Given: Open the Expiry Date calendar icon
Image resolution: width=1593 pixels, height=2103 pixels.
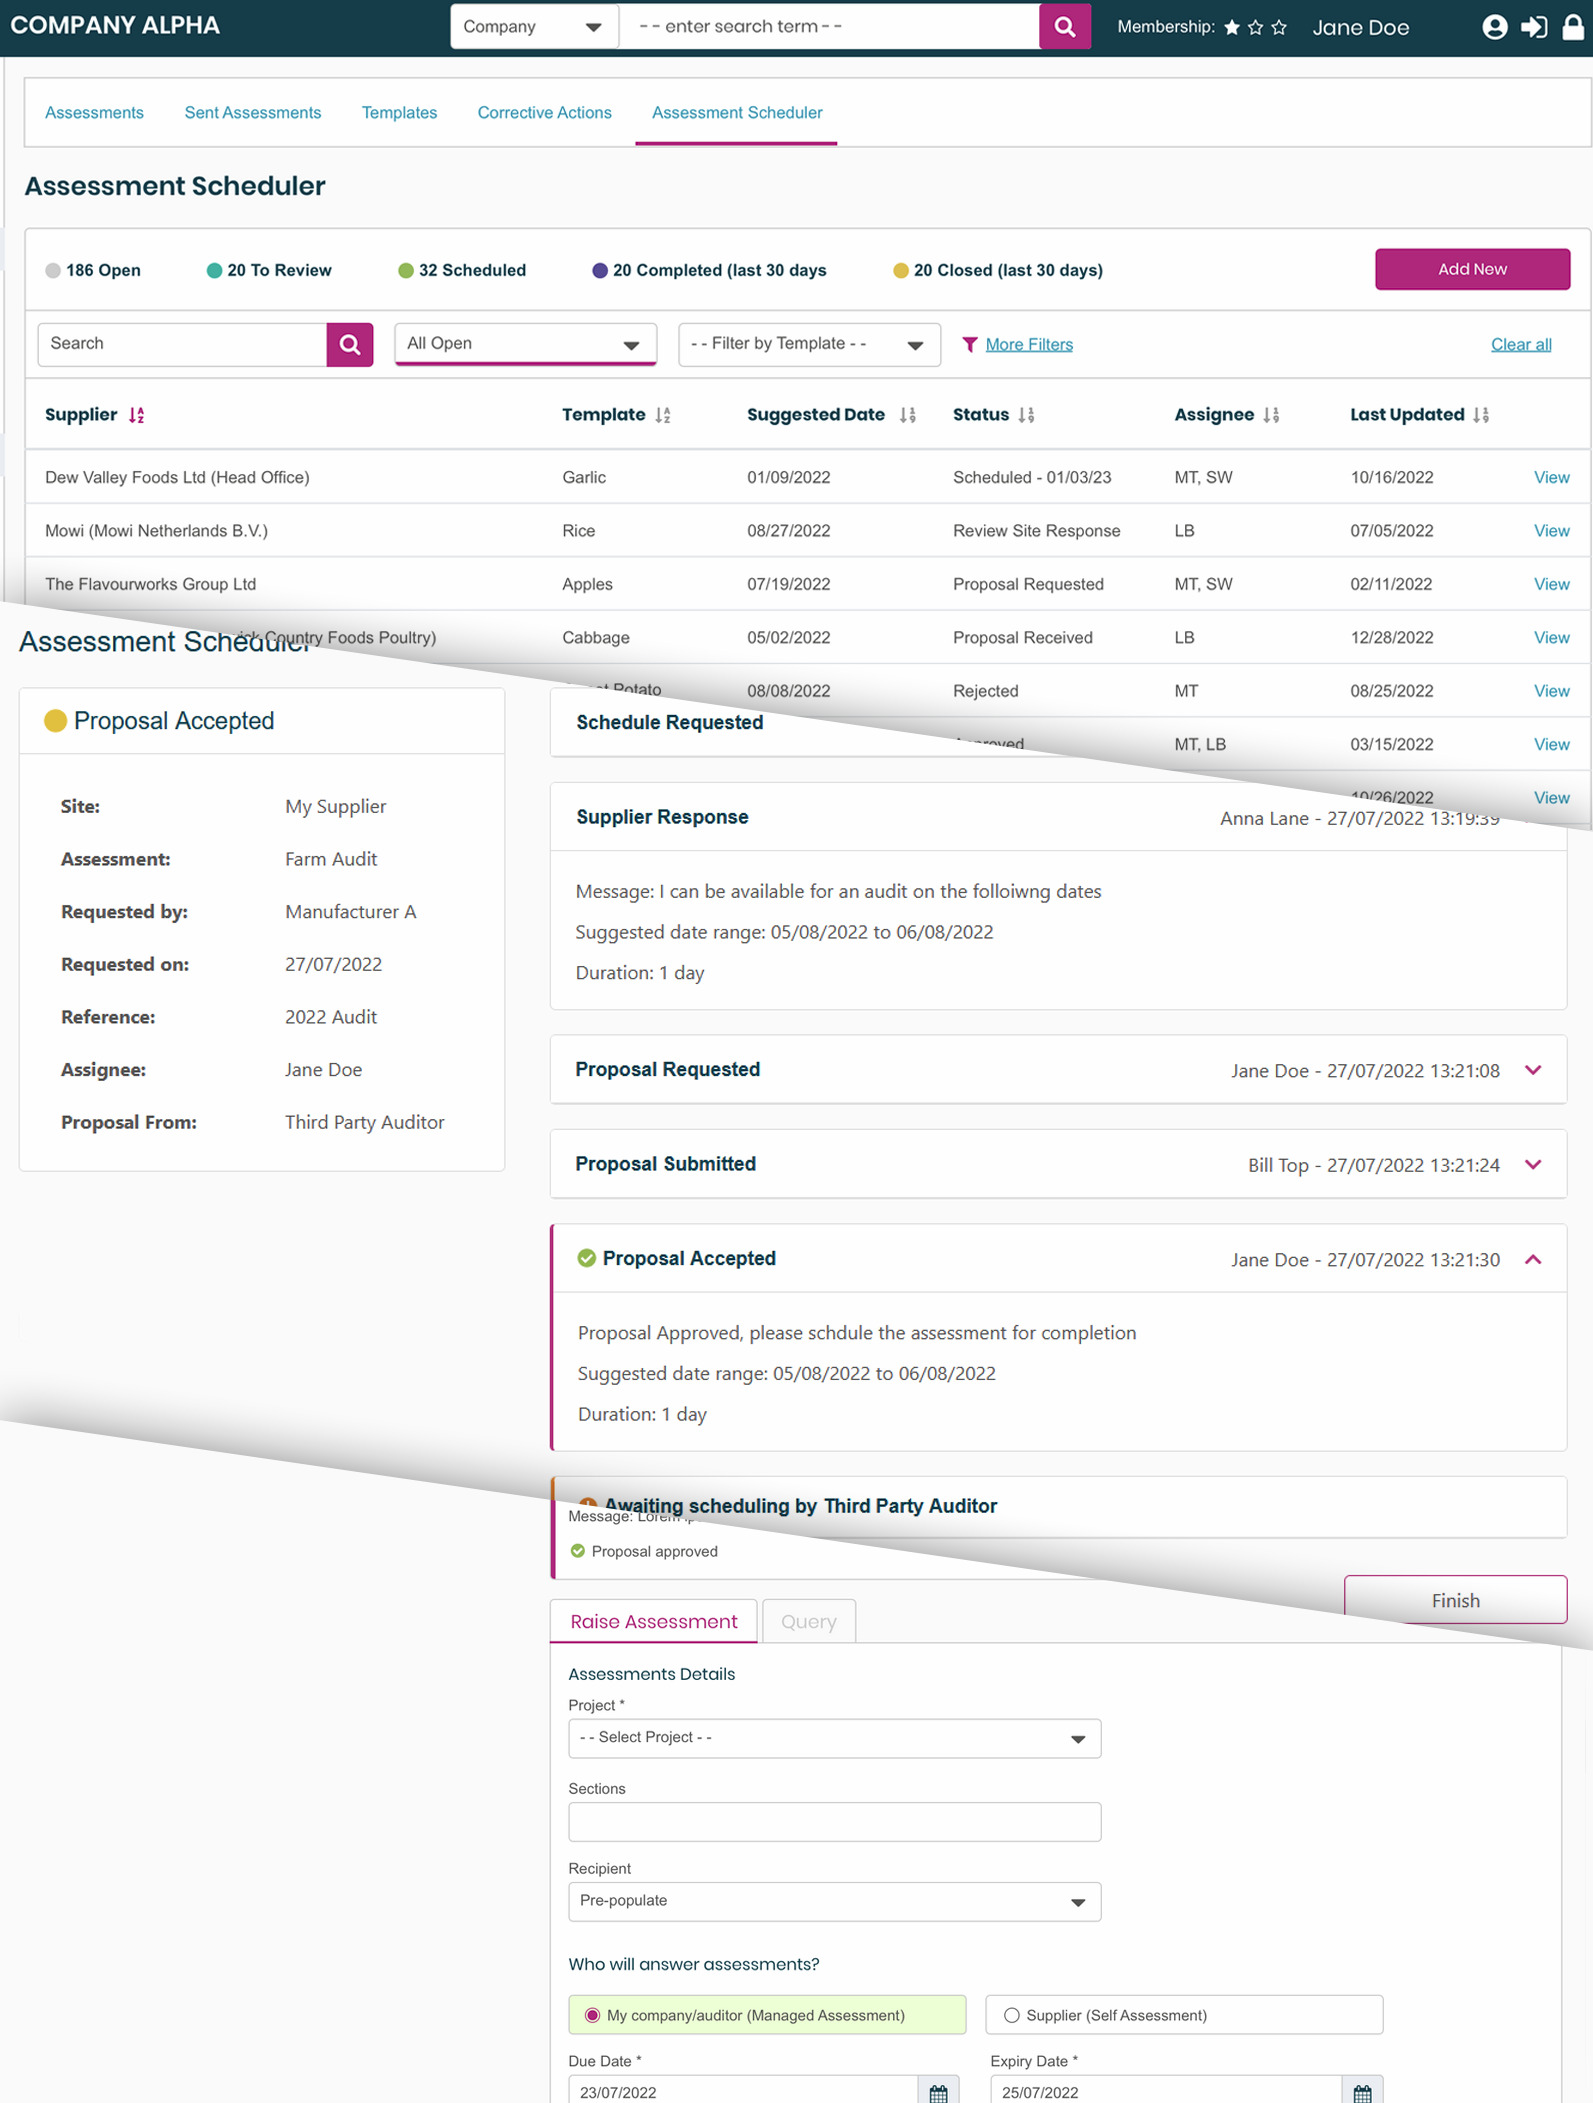Looking at the screenshot, I should [1361, 2092].
